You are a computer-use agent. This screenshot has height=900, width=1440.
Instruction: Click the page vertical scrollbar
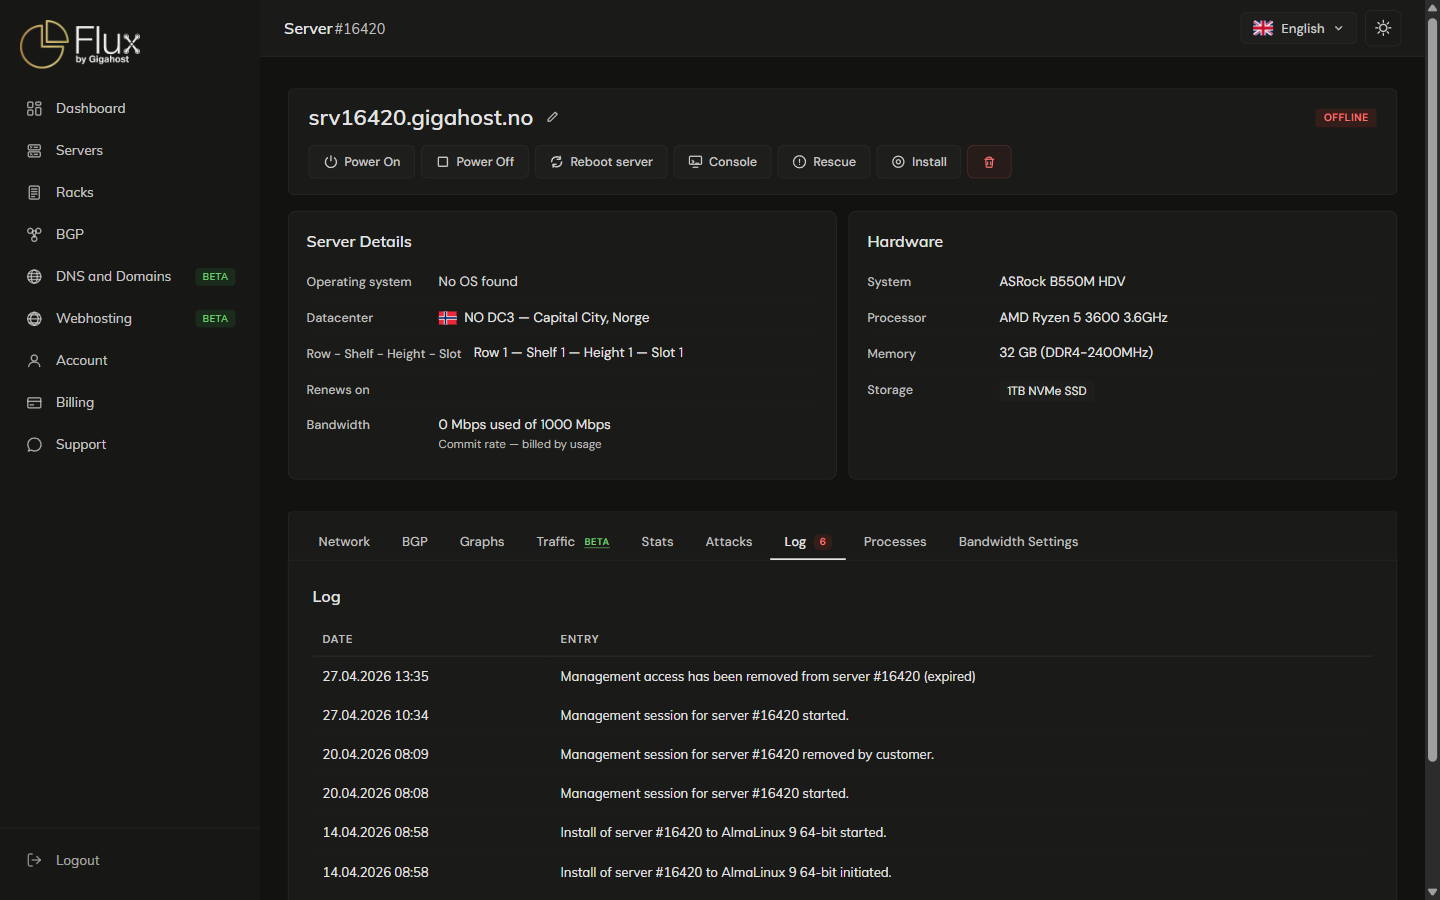pyautogui.click(x=1432, y=390)
